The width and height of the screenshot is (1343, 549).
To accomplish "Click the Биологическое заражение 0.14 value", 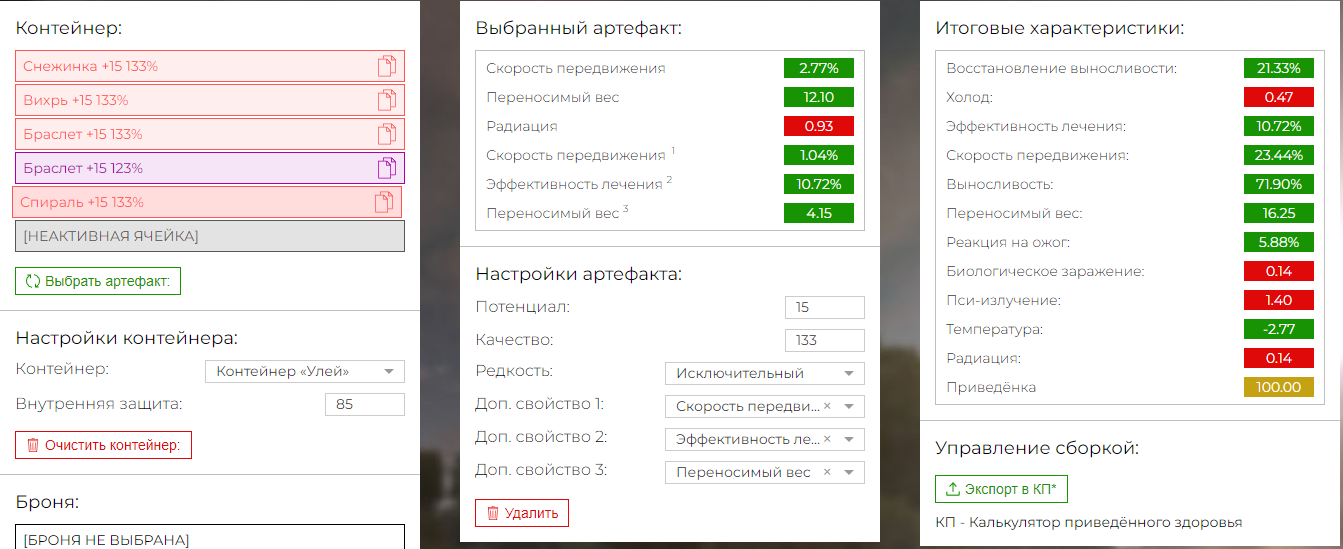I will coord(1279,271).
